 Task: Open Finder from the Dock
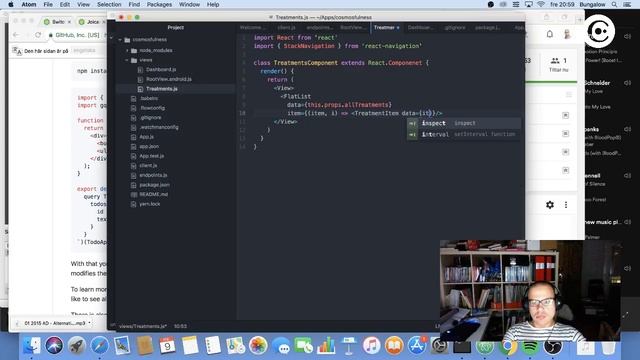point(32,346)
